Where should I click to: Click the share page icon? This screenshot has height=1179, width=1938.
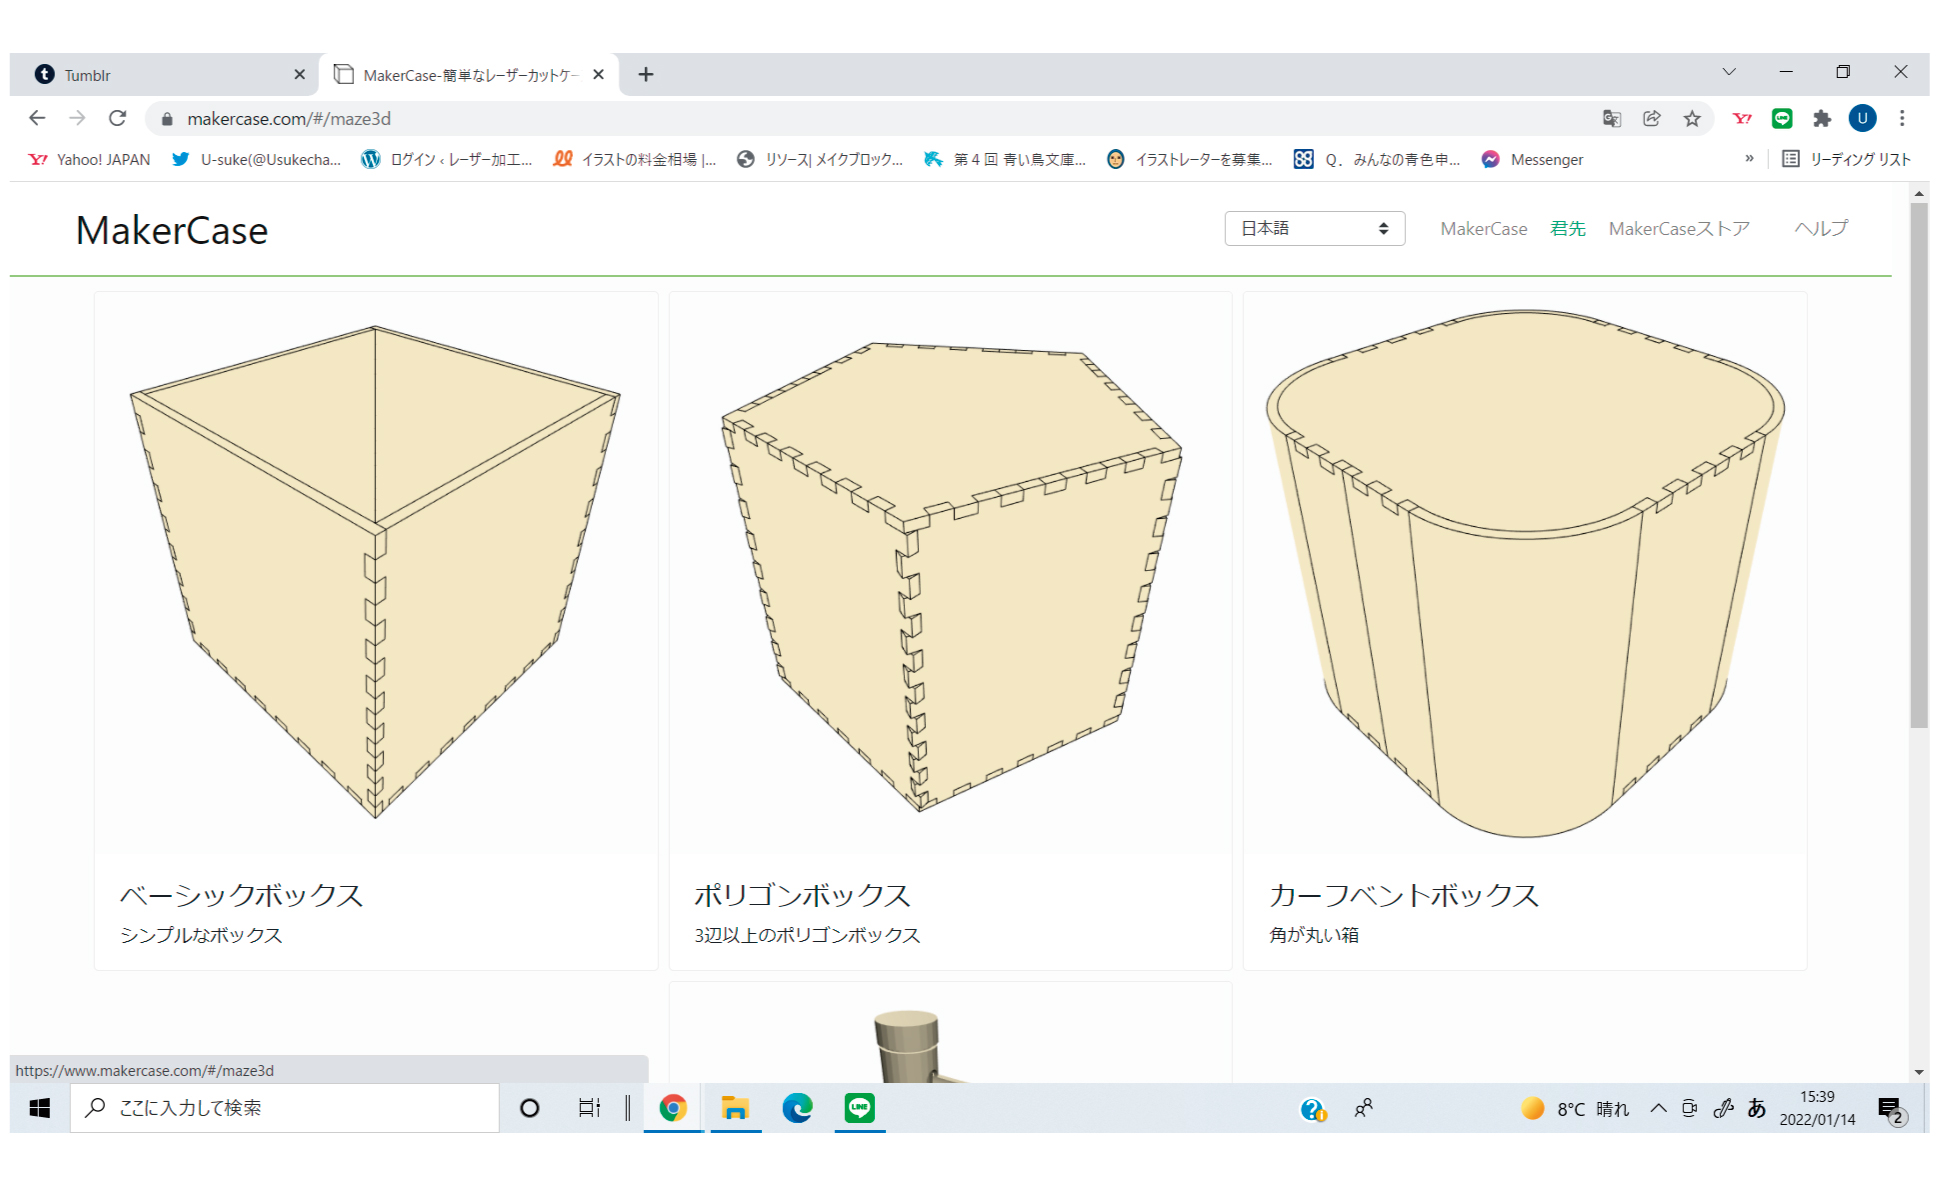click(x=1651, y=118)
